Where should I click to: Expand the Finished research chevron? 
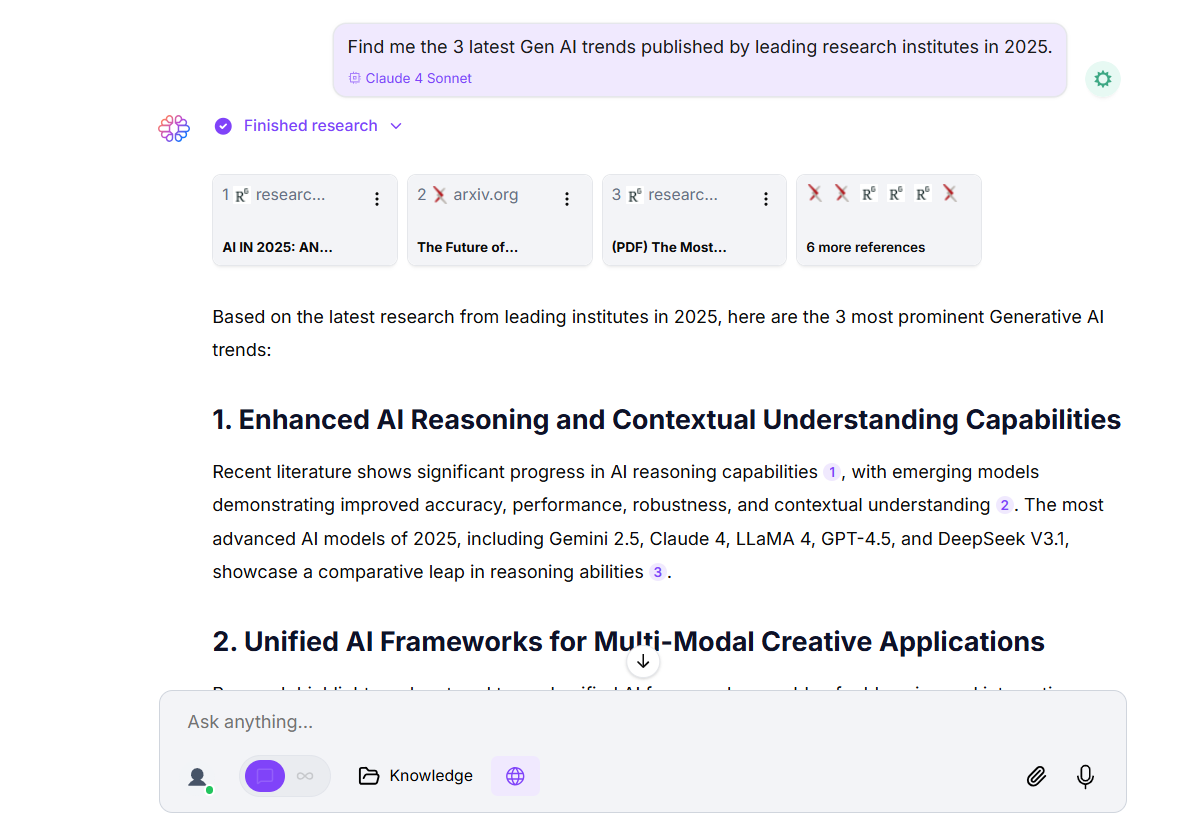[396, 126]
